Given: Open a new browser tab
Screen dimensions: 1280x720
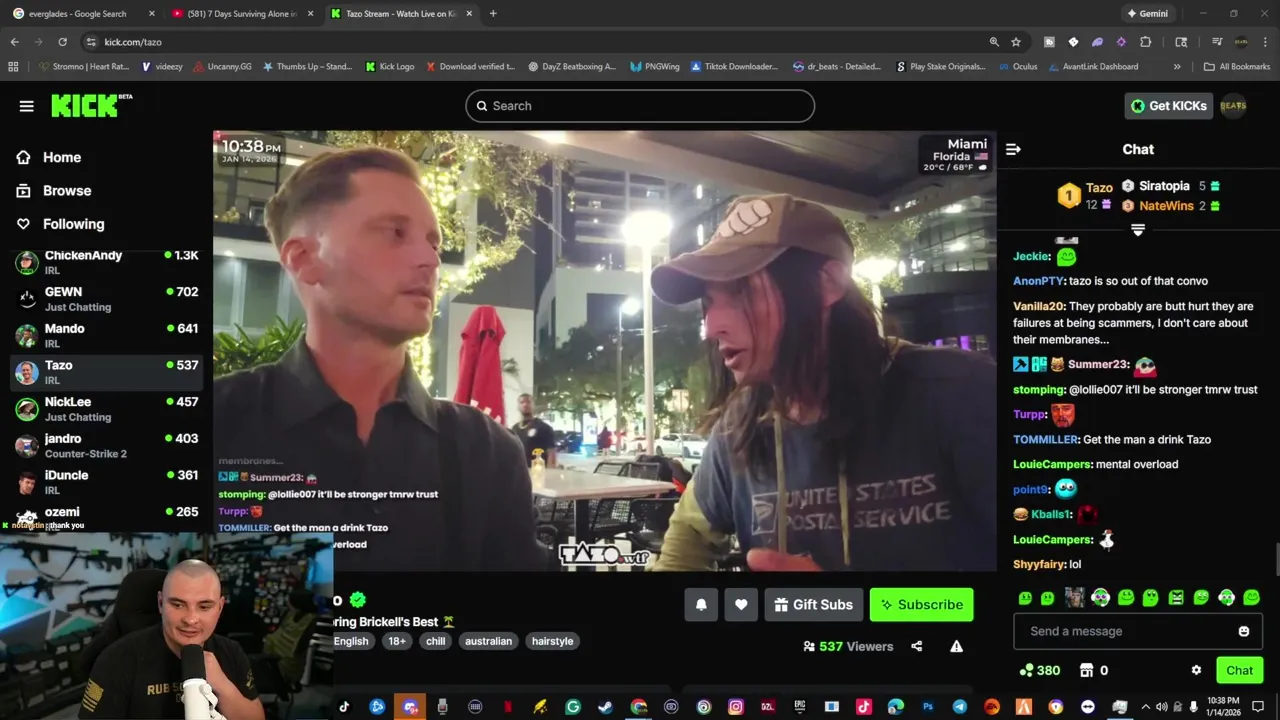Looking at the screenshot, I should pyautogui.click(x=493, y=14).
